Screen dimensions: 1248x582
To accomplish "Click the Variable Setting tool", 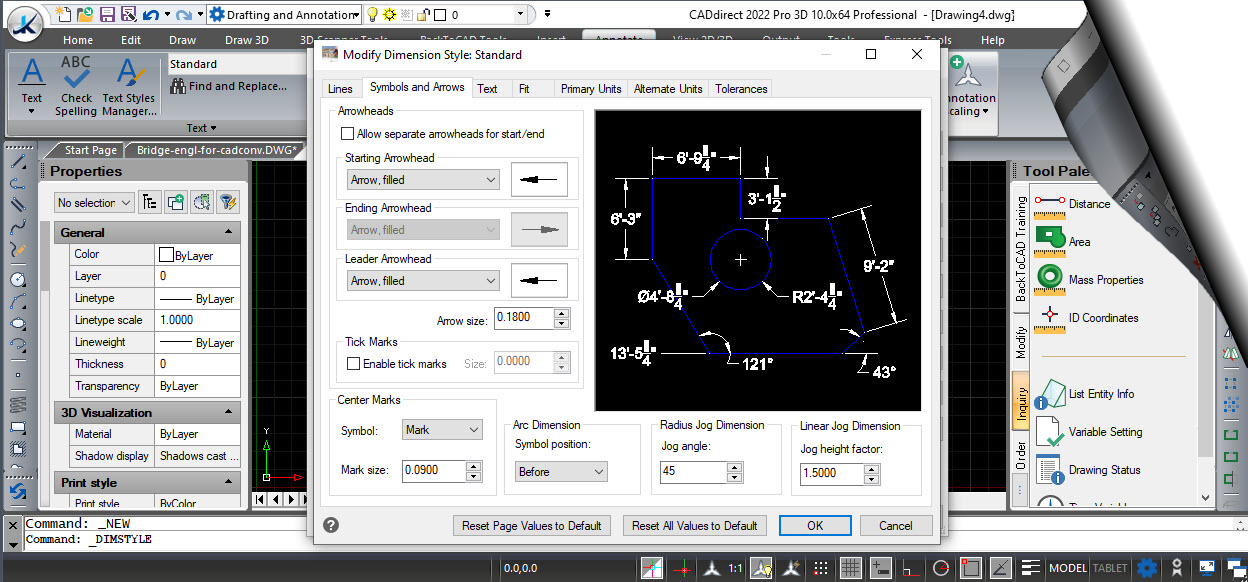I will coord(1091,432).
